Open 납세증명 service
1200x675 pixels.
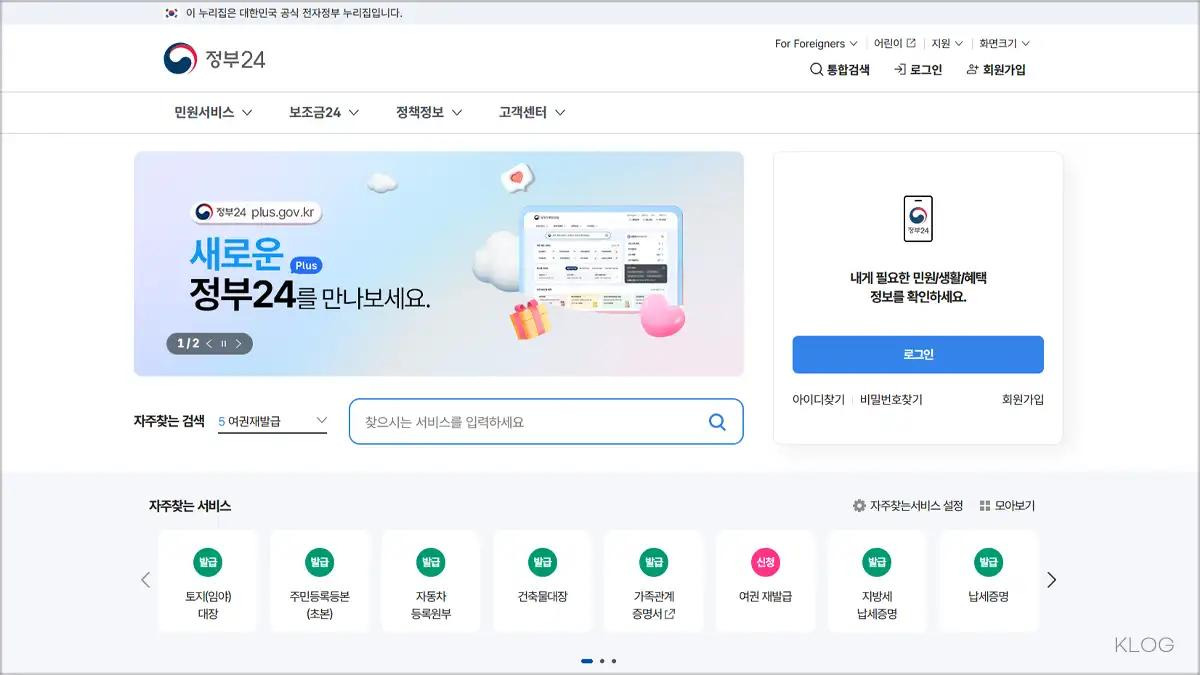point(989,581)
